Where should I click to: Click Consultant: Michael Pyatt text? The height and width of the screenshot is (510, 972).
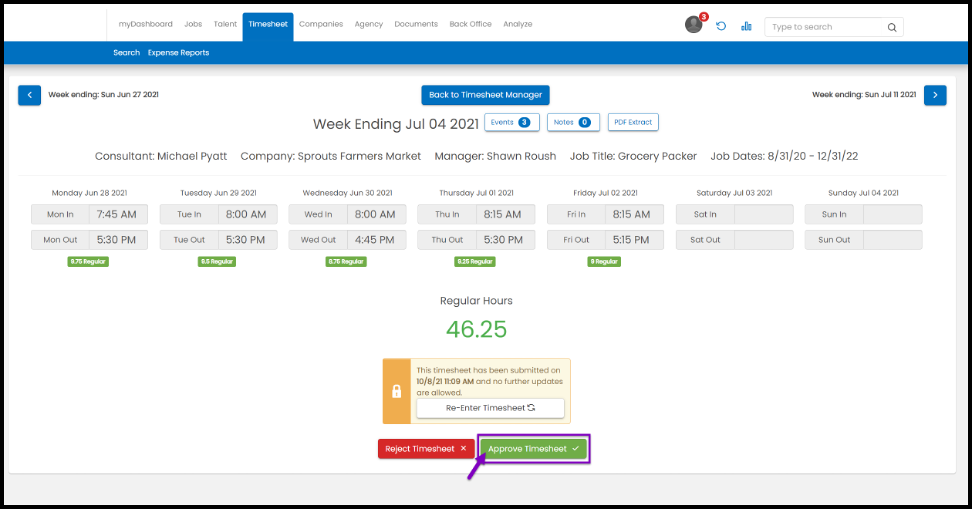161,156
